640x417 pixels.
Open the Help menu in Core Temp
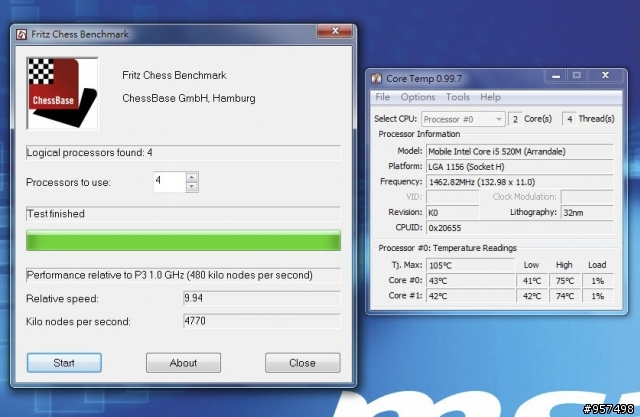click(x=490, y=97)
